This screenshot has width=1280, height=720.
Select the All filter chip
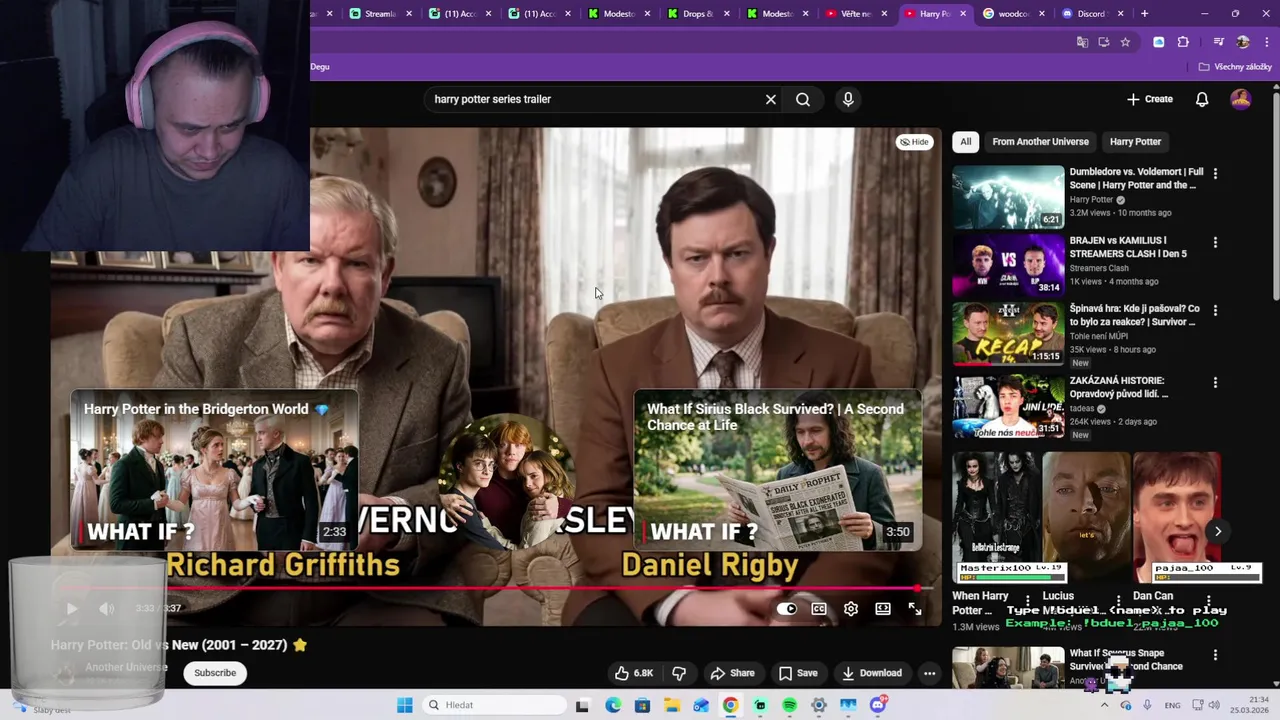click(965, 142)
